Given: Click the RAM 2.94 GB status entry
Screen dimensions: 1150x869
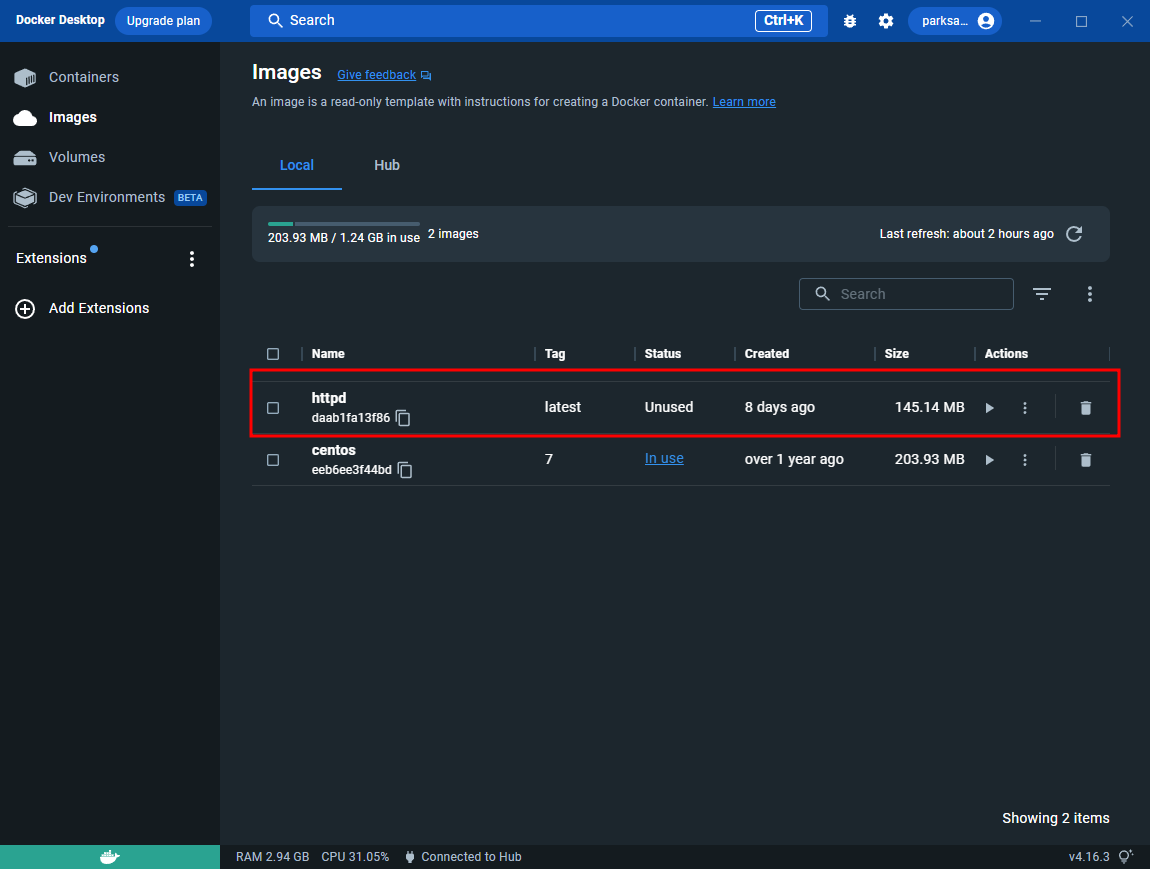Looking at the screenshot, I should coord(272,857).
